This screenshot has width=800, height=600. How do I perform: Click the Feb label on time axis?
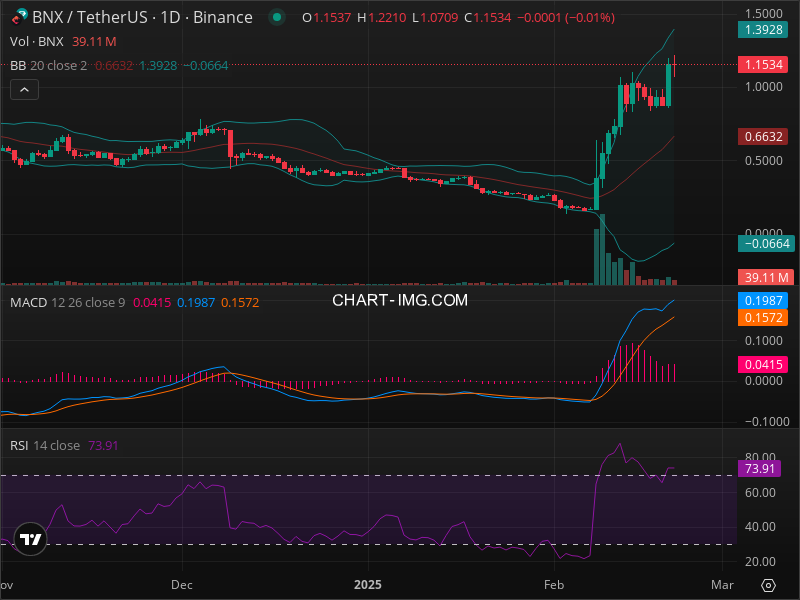coord(554,585)
